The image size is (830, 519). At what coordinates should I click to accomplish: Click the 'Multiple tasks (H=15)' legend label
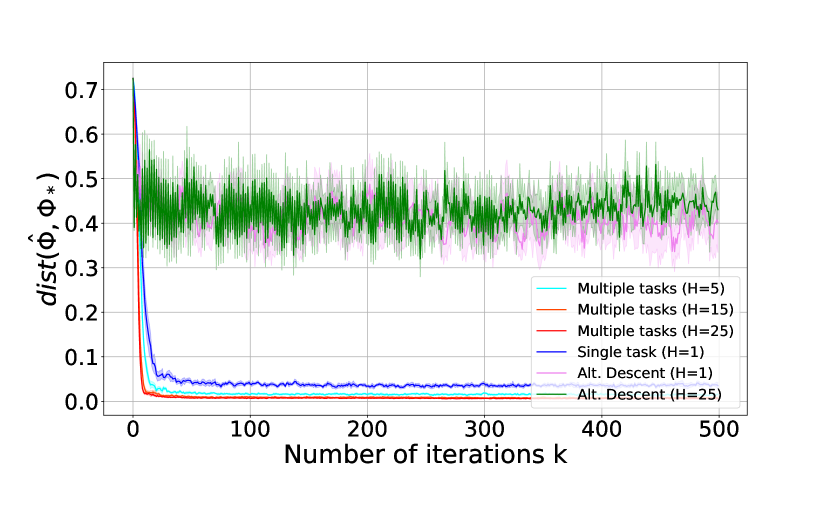(655, 310)
